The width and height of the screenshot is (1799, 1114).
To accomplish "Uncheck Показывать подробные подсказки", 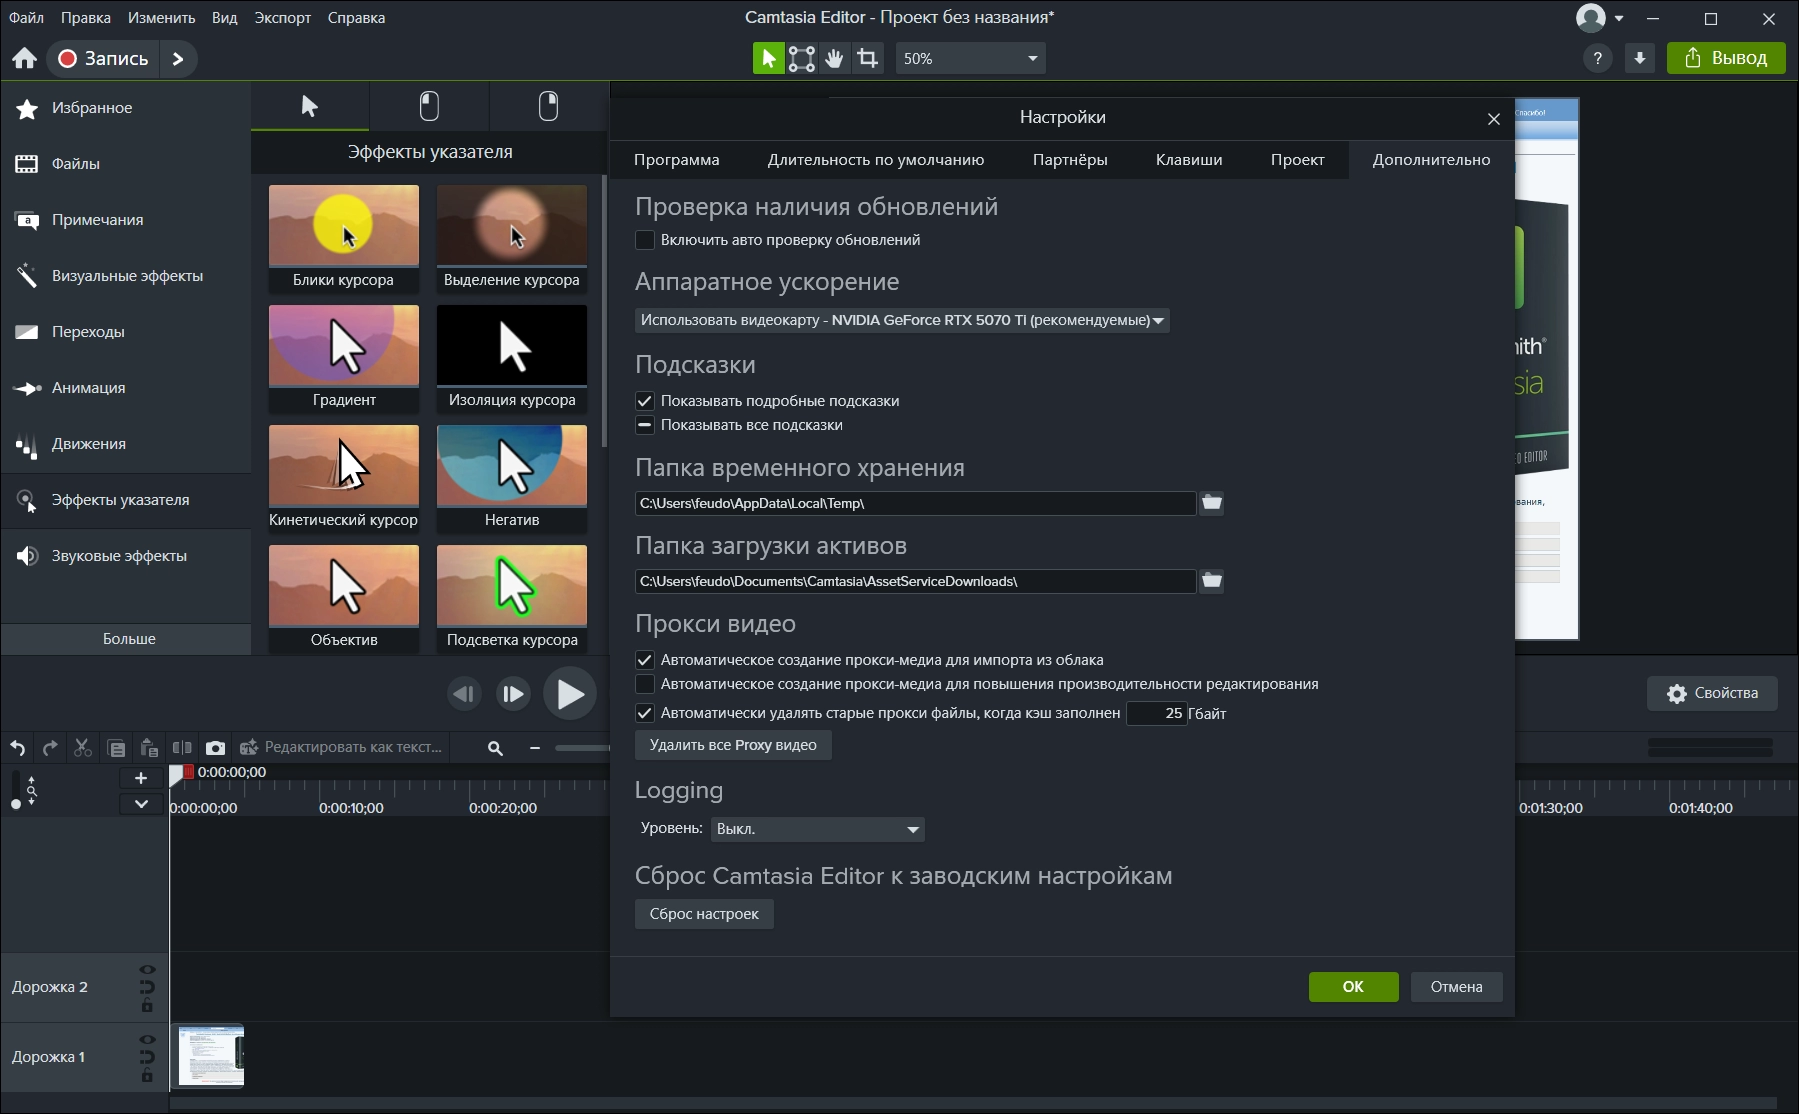I will tap(645, 401).
